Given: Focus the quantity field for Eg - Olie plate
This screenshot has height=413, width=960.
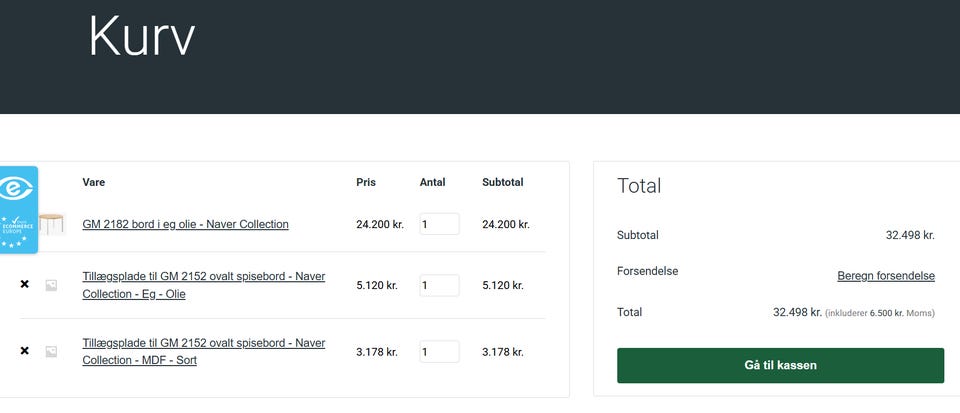Looking at the screenshot, I should [x=439, y=285].
